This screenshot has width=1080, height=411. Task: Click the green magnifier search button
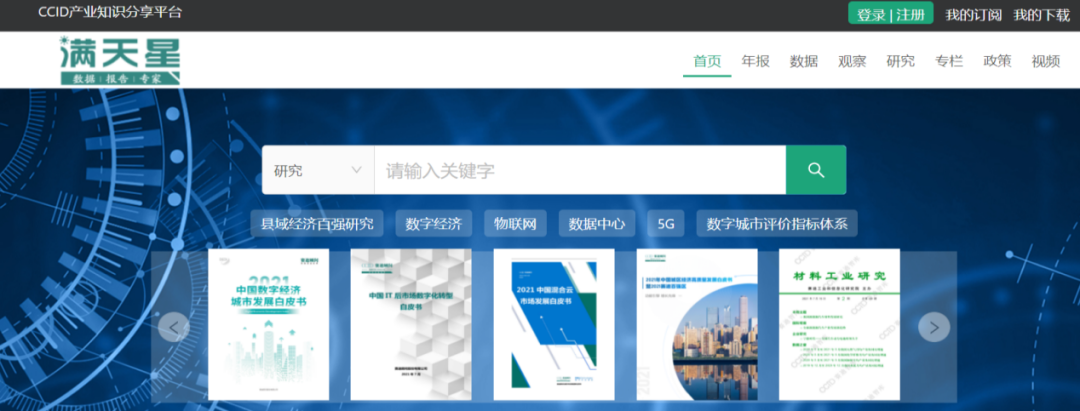816,170
